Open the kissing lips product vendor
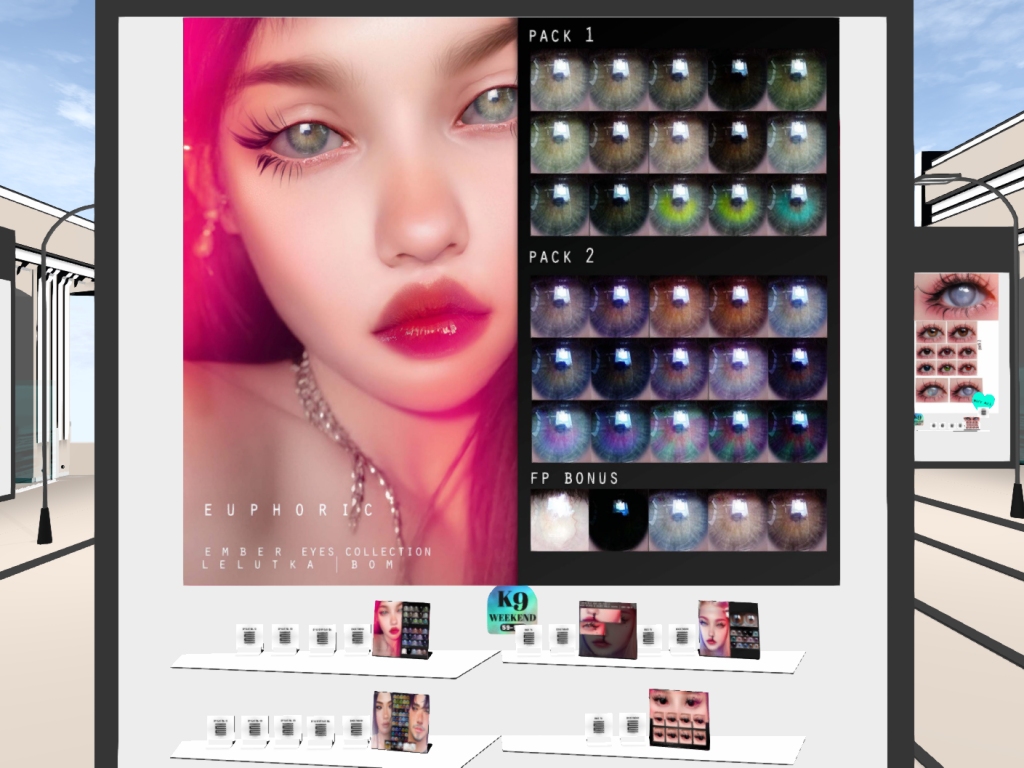 pyautogui.click(x=608, y=629)
